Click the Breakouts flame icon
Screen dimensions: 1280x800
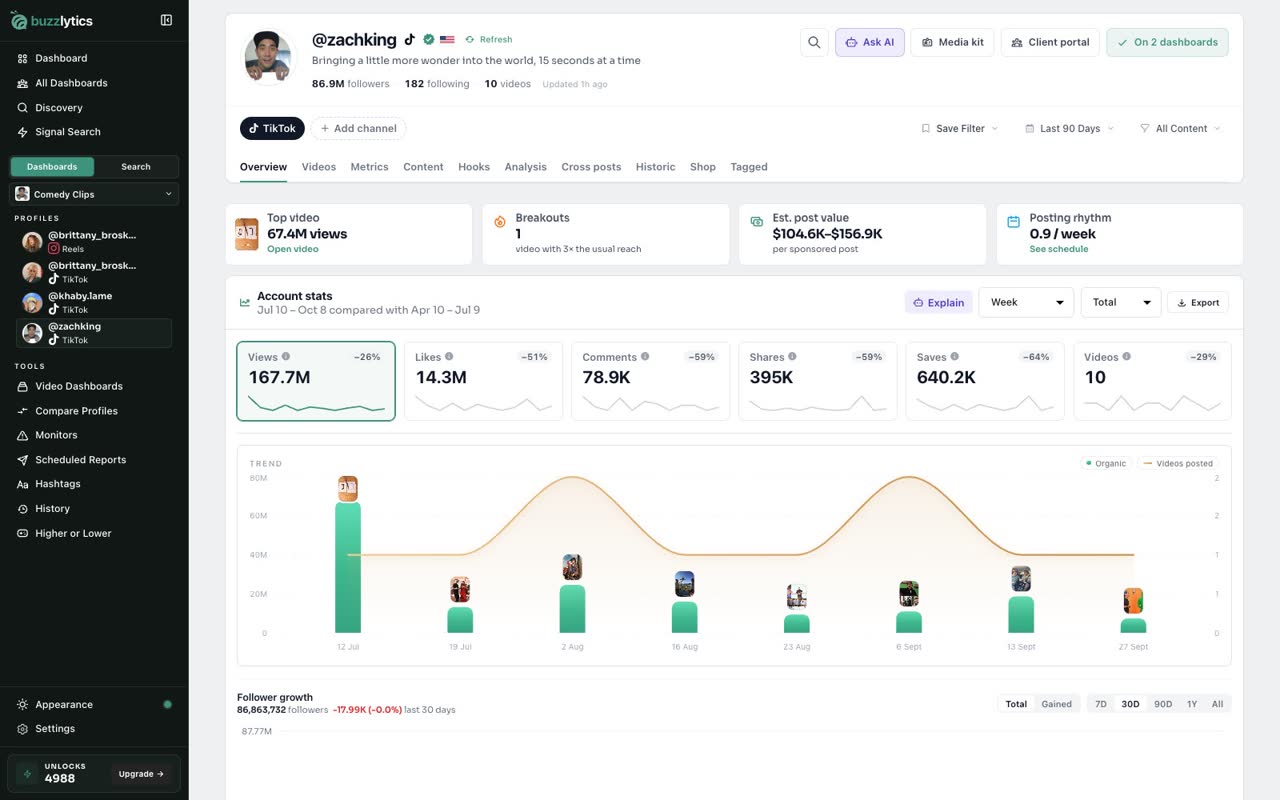coord(500,221)
